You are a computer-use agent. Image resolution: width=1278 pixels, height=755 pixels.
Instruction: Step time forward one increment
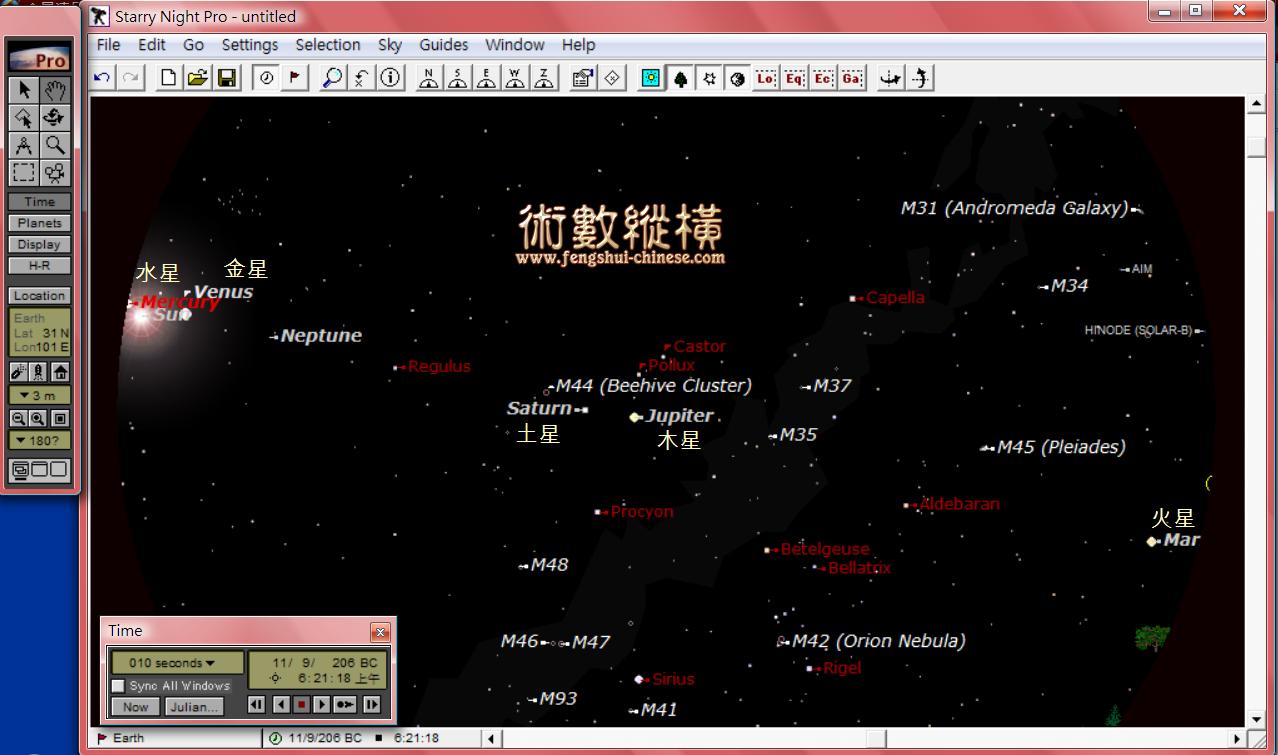coord(372,705)
